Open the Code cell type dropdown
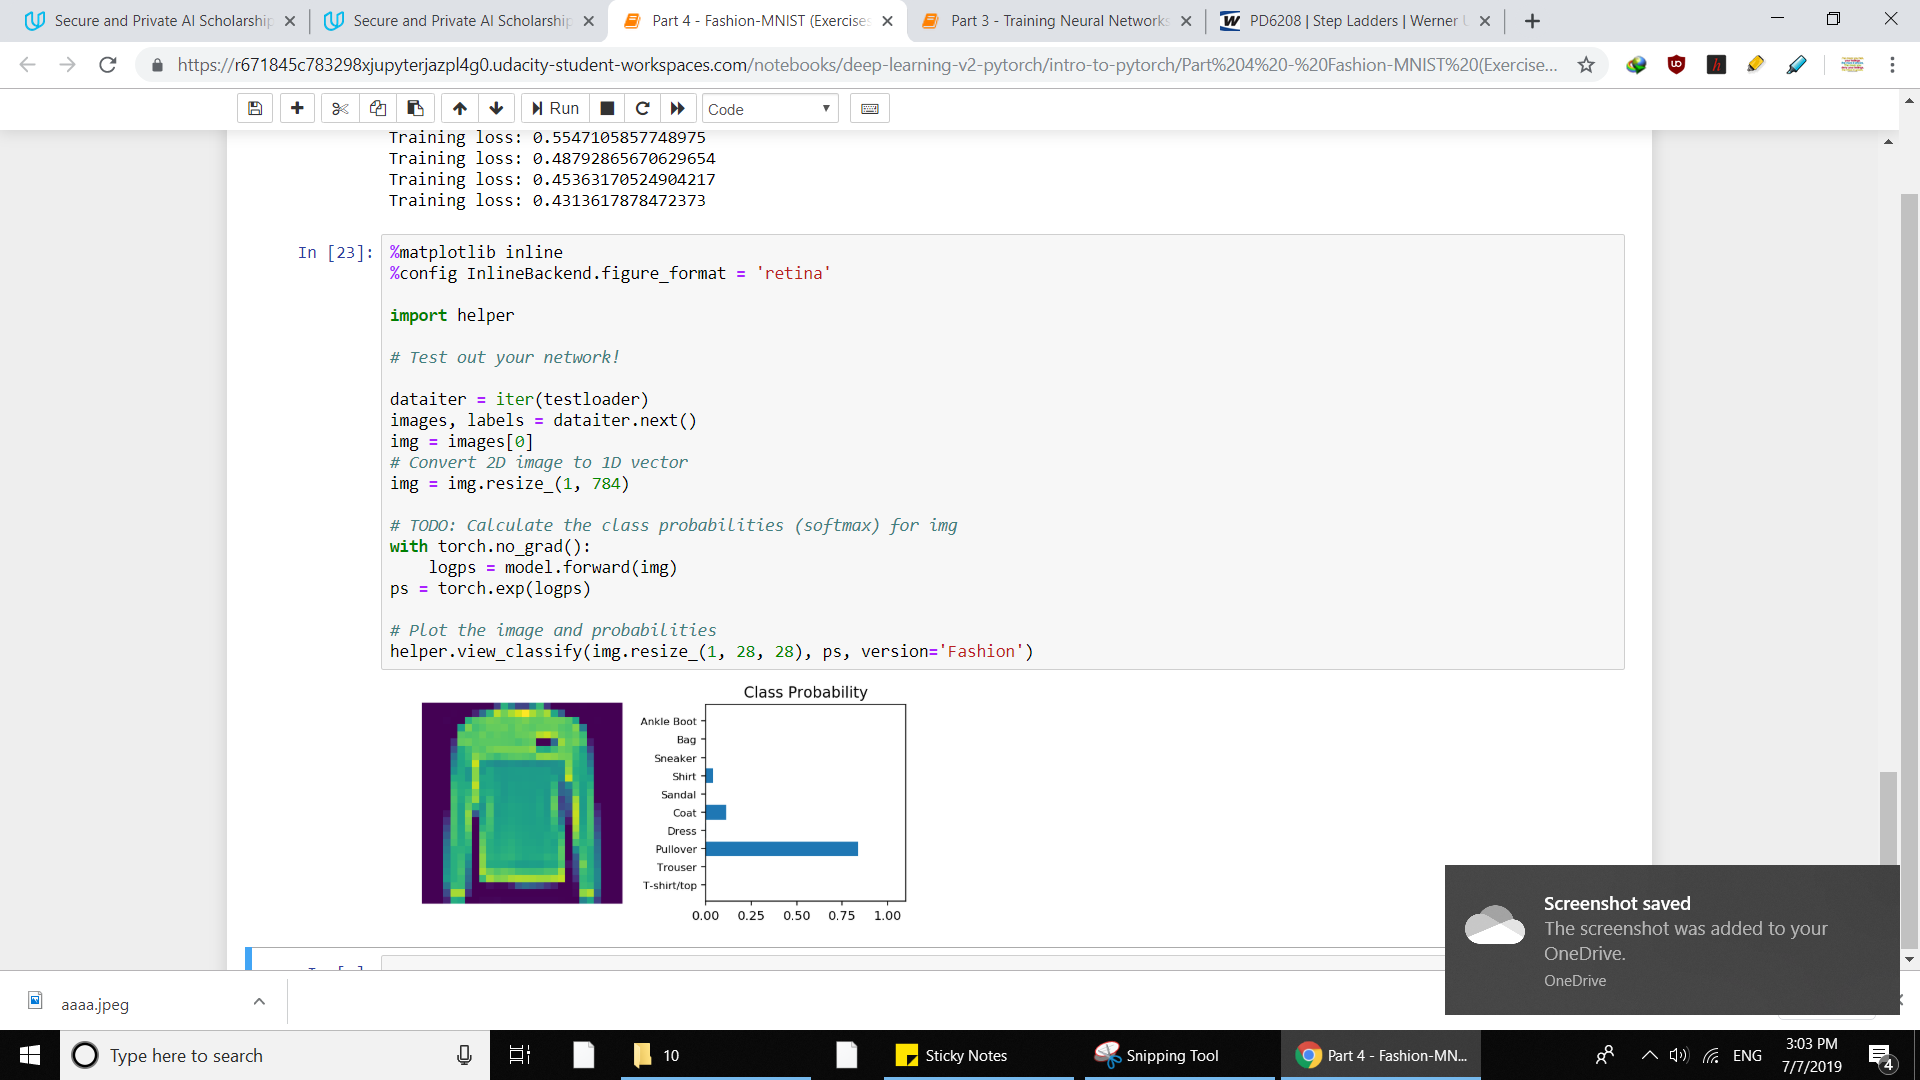 (x=769, y=109)
